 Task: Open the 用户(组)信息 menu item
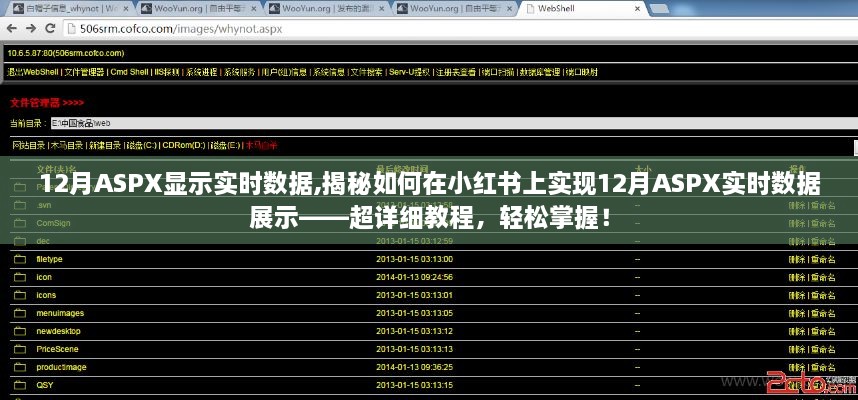[x=284, y=72]
